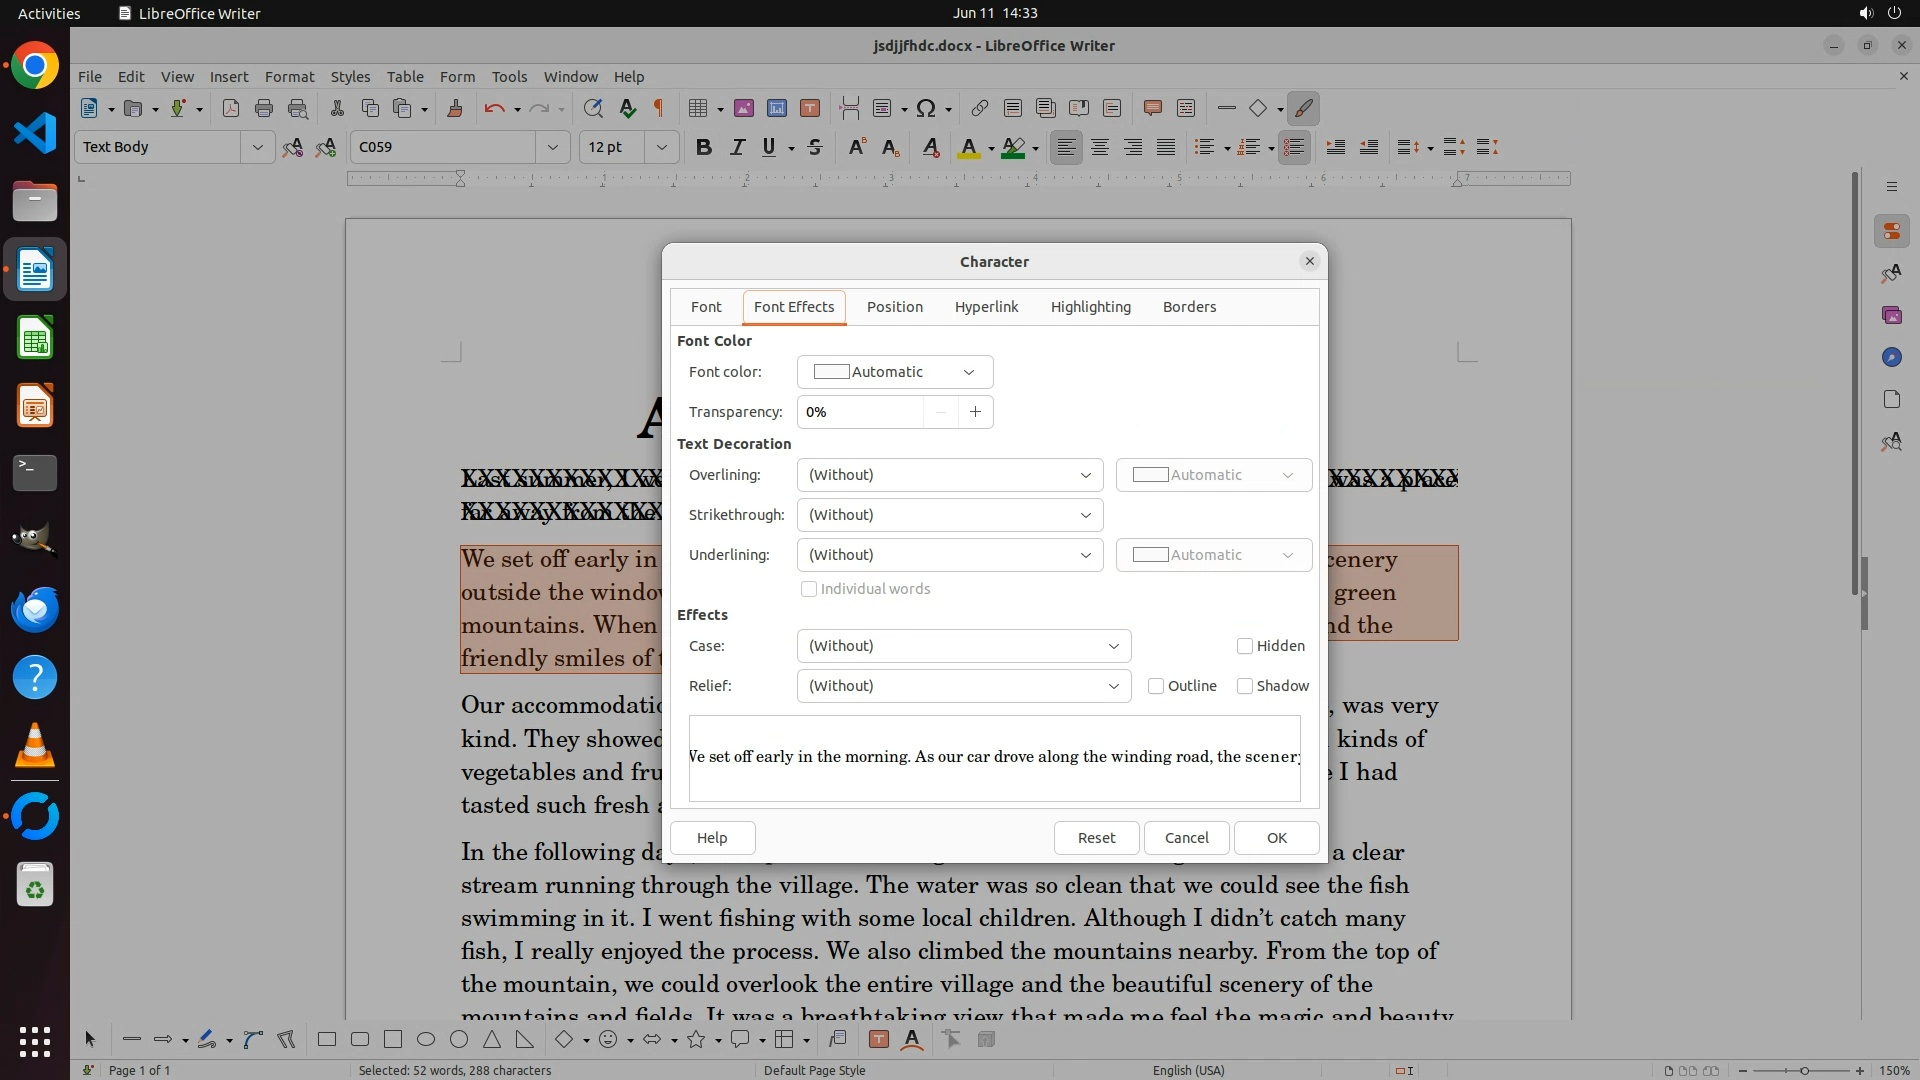This screenshot has height=1080, width=1920.
Task: Confirm the dialog with OK
Action: click(1276, 838)
